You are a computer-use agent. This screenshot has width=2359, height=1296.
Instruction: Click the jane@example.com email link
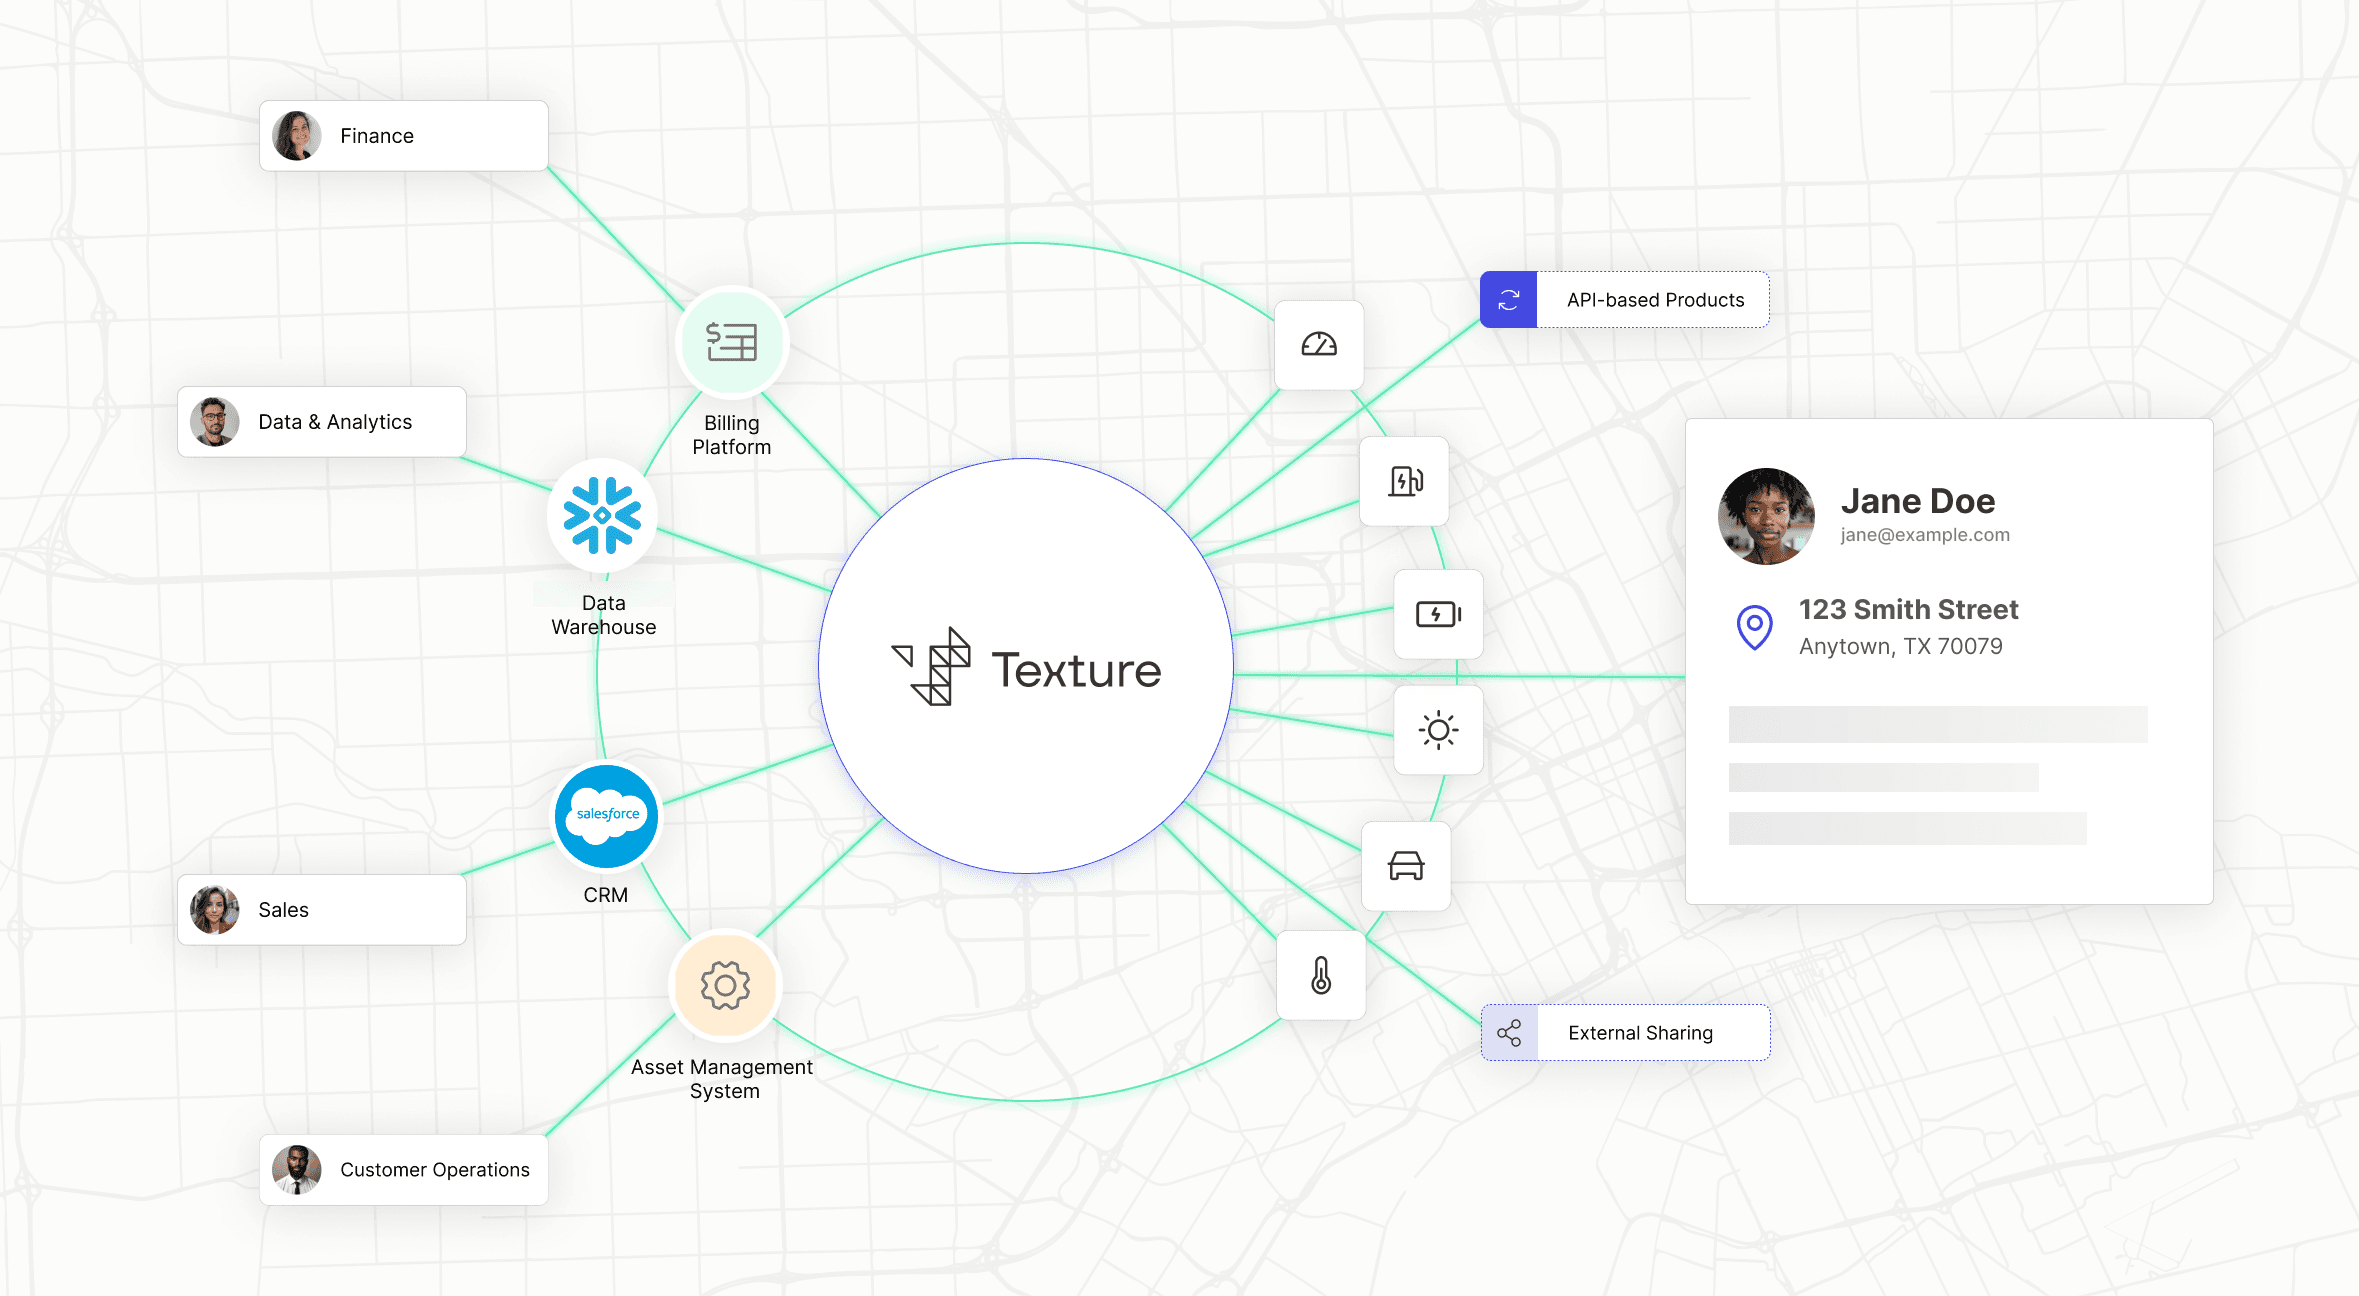tap(1925, 535)
